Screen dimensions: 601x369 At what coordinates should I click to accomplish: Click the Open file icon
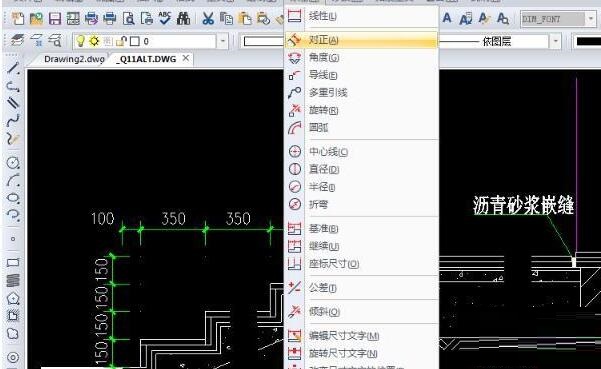(36, 18)
